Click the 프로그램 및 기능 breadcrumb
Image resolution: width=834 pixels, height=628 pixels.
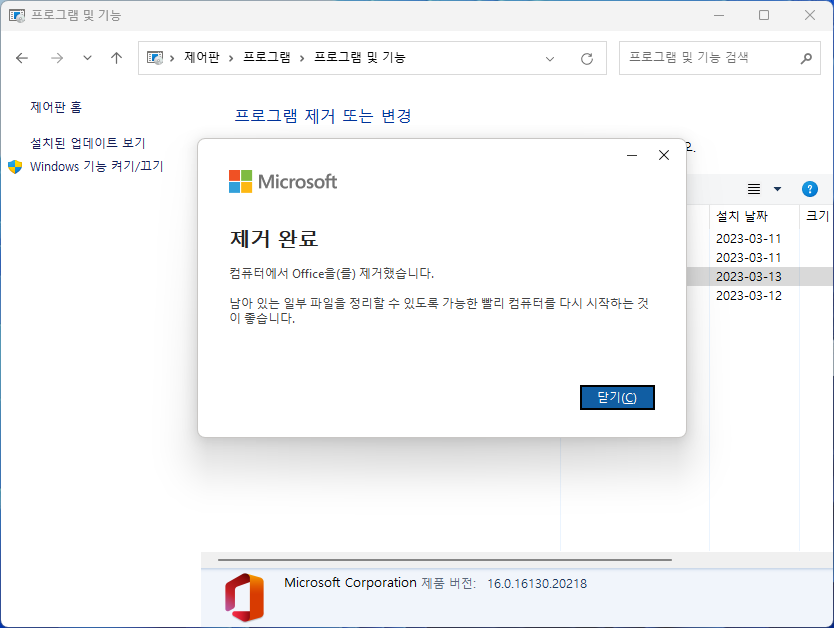360,57
